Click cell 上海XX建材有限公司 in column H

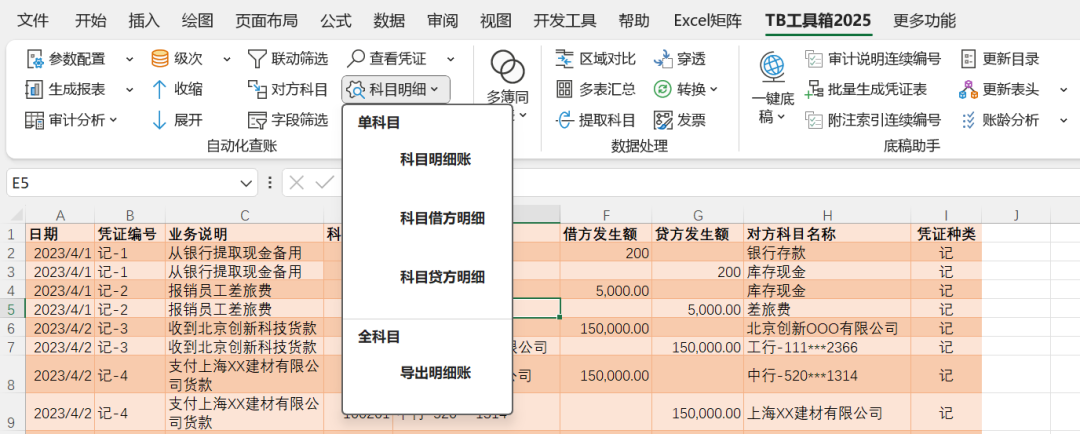click(827, 413)
